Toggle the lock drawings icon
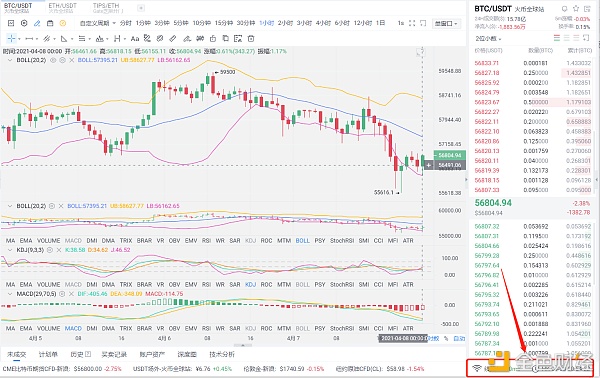600x378 pixels. click(x=213, y=39)
